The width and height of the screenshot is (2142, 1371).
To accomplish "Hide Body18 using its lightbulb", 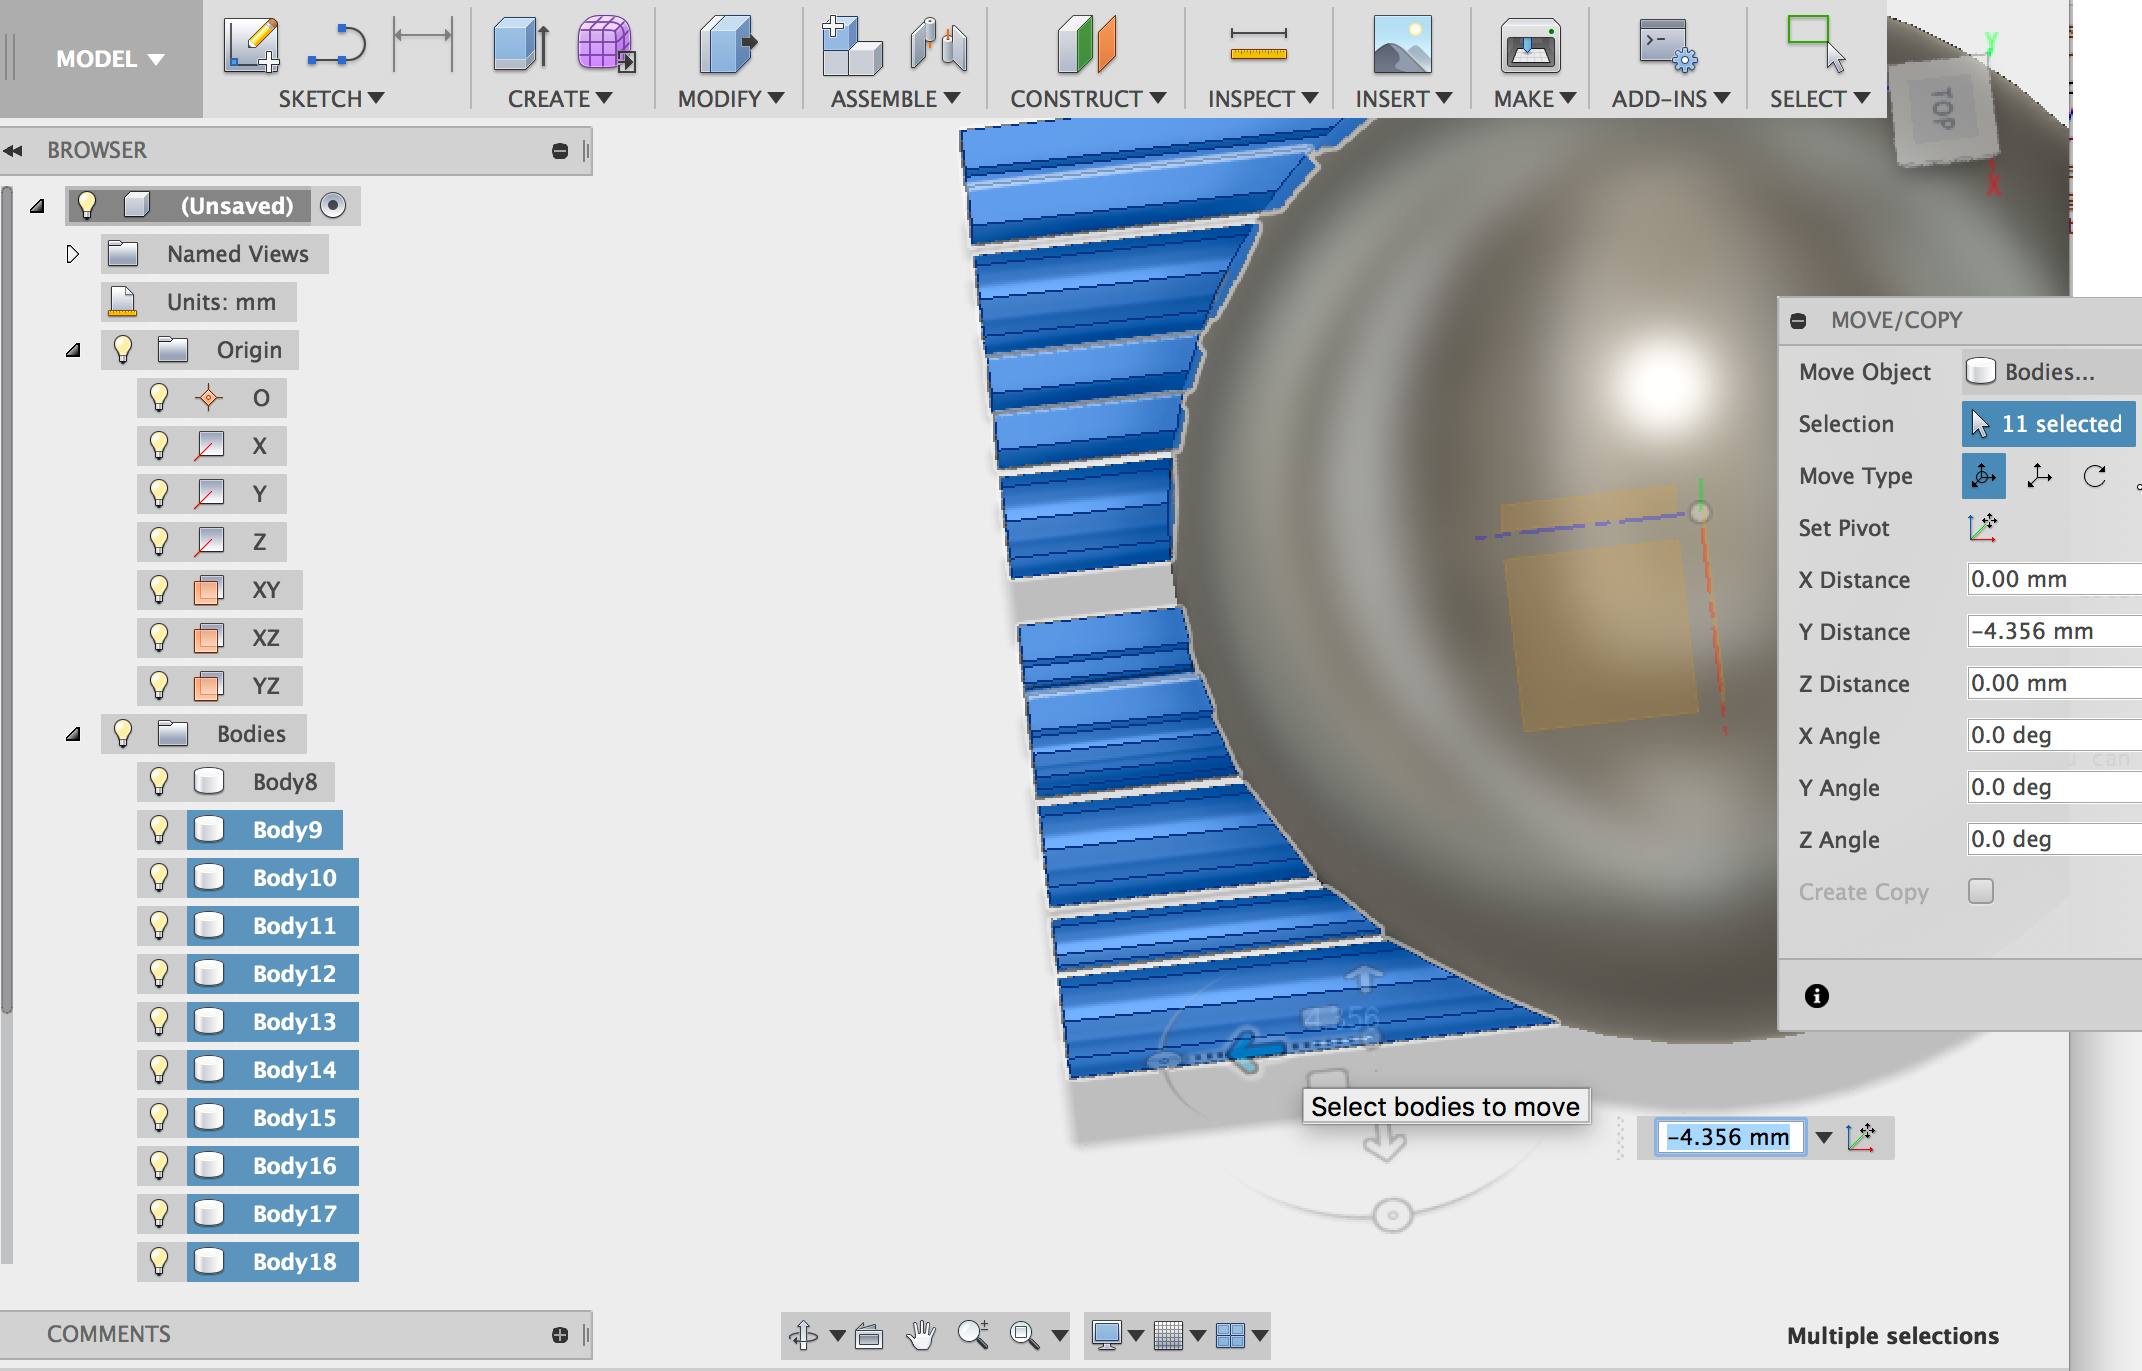I will (x=159, y=1262).
